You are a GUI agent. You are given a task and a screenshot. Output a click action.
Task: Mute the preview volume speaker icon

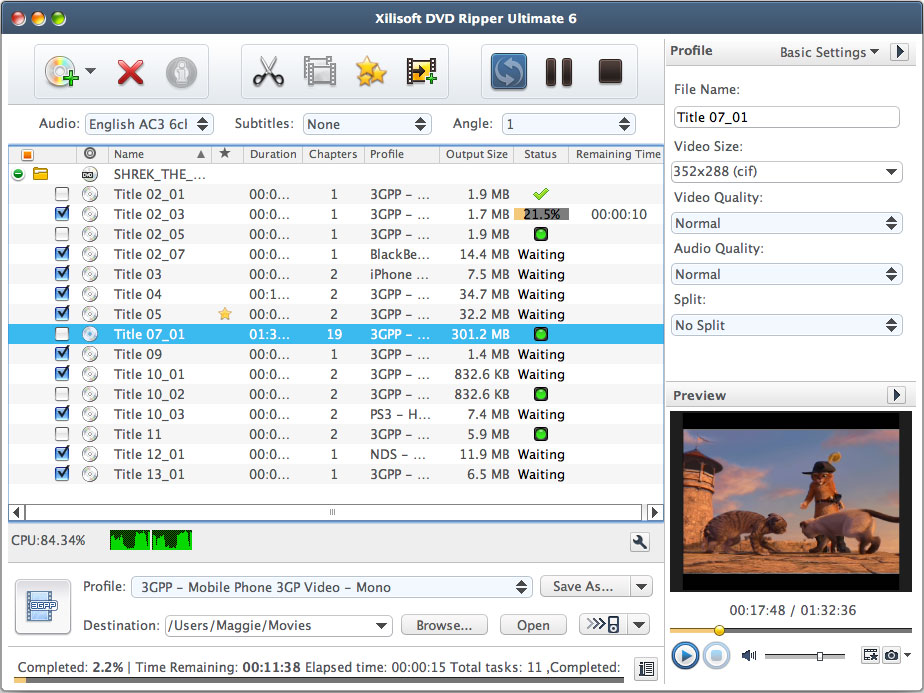point(748,655)
